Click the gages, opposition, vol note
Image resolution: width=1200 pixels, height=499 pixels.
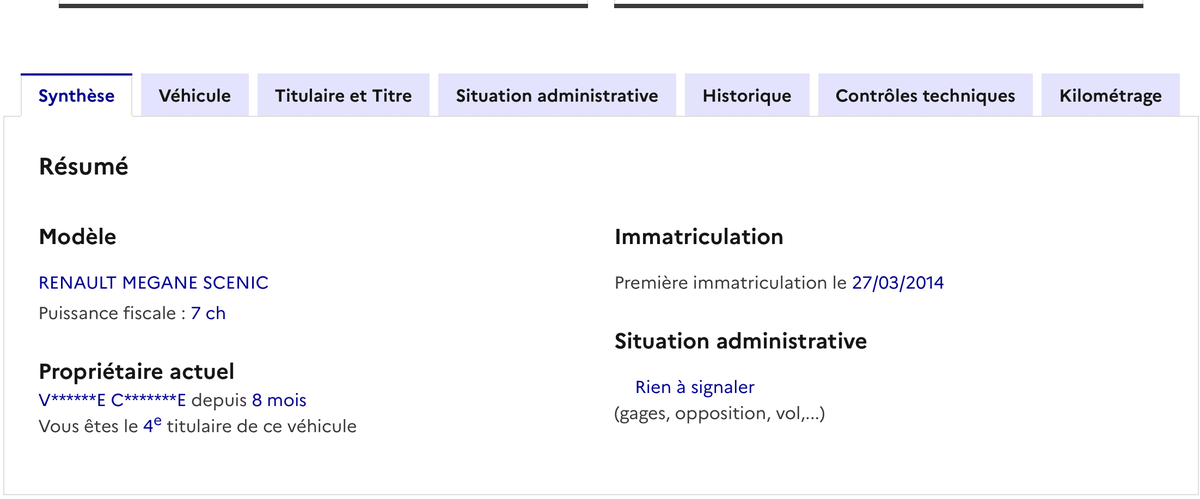719,413
